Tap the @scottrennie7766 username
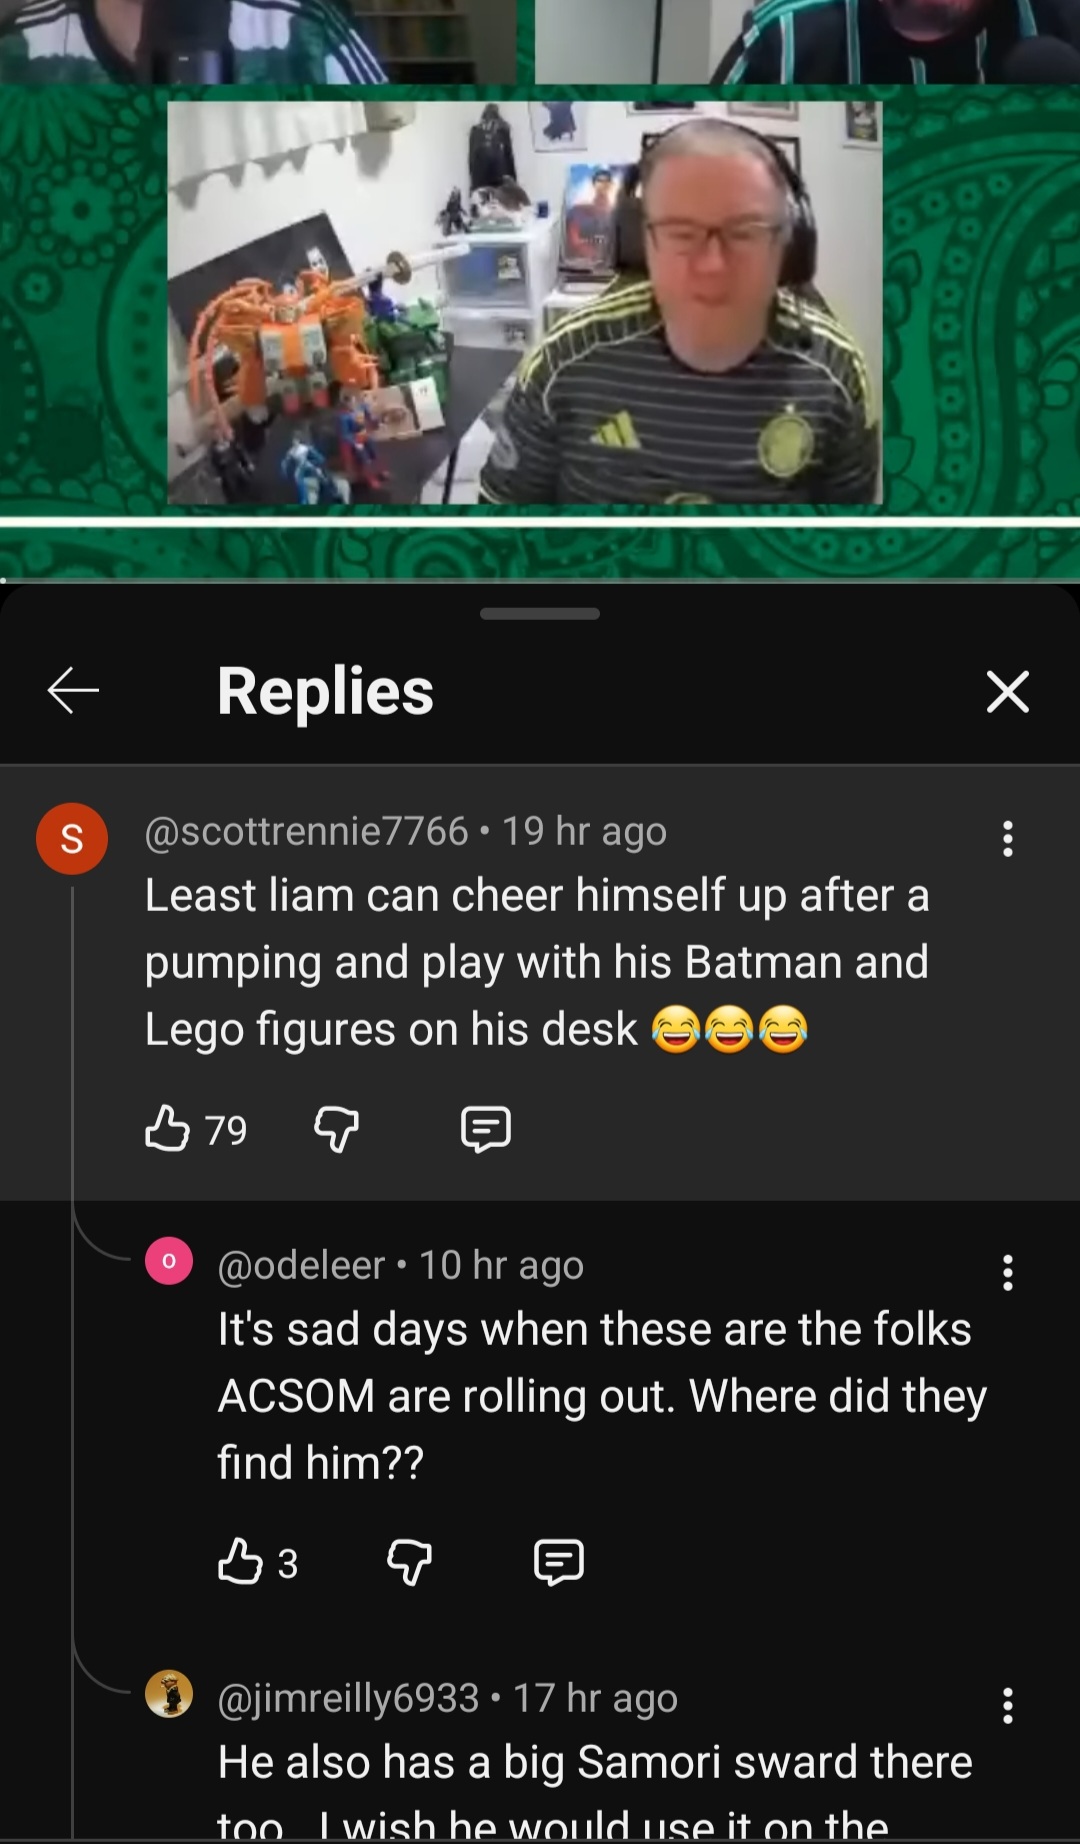 tap(306, 831)
